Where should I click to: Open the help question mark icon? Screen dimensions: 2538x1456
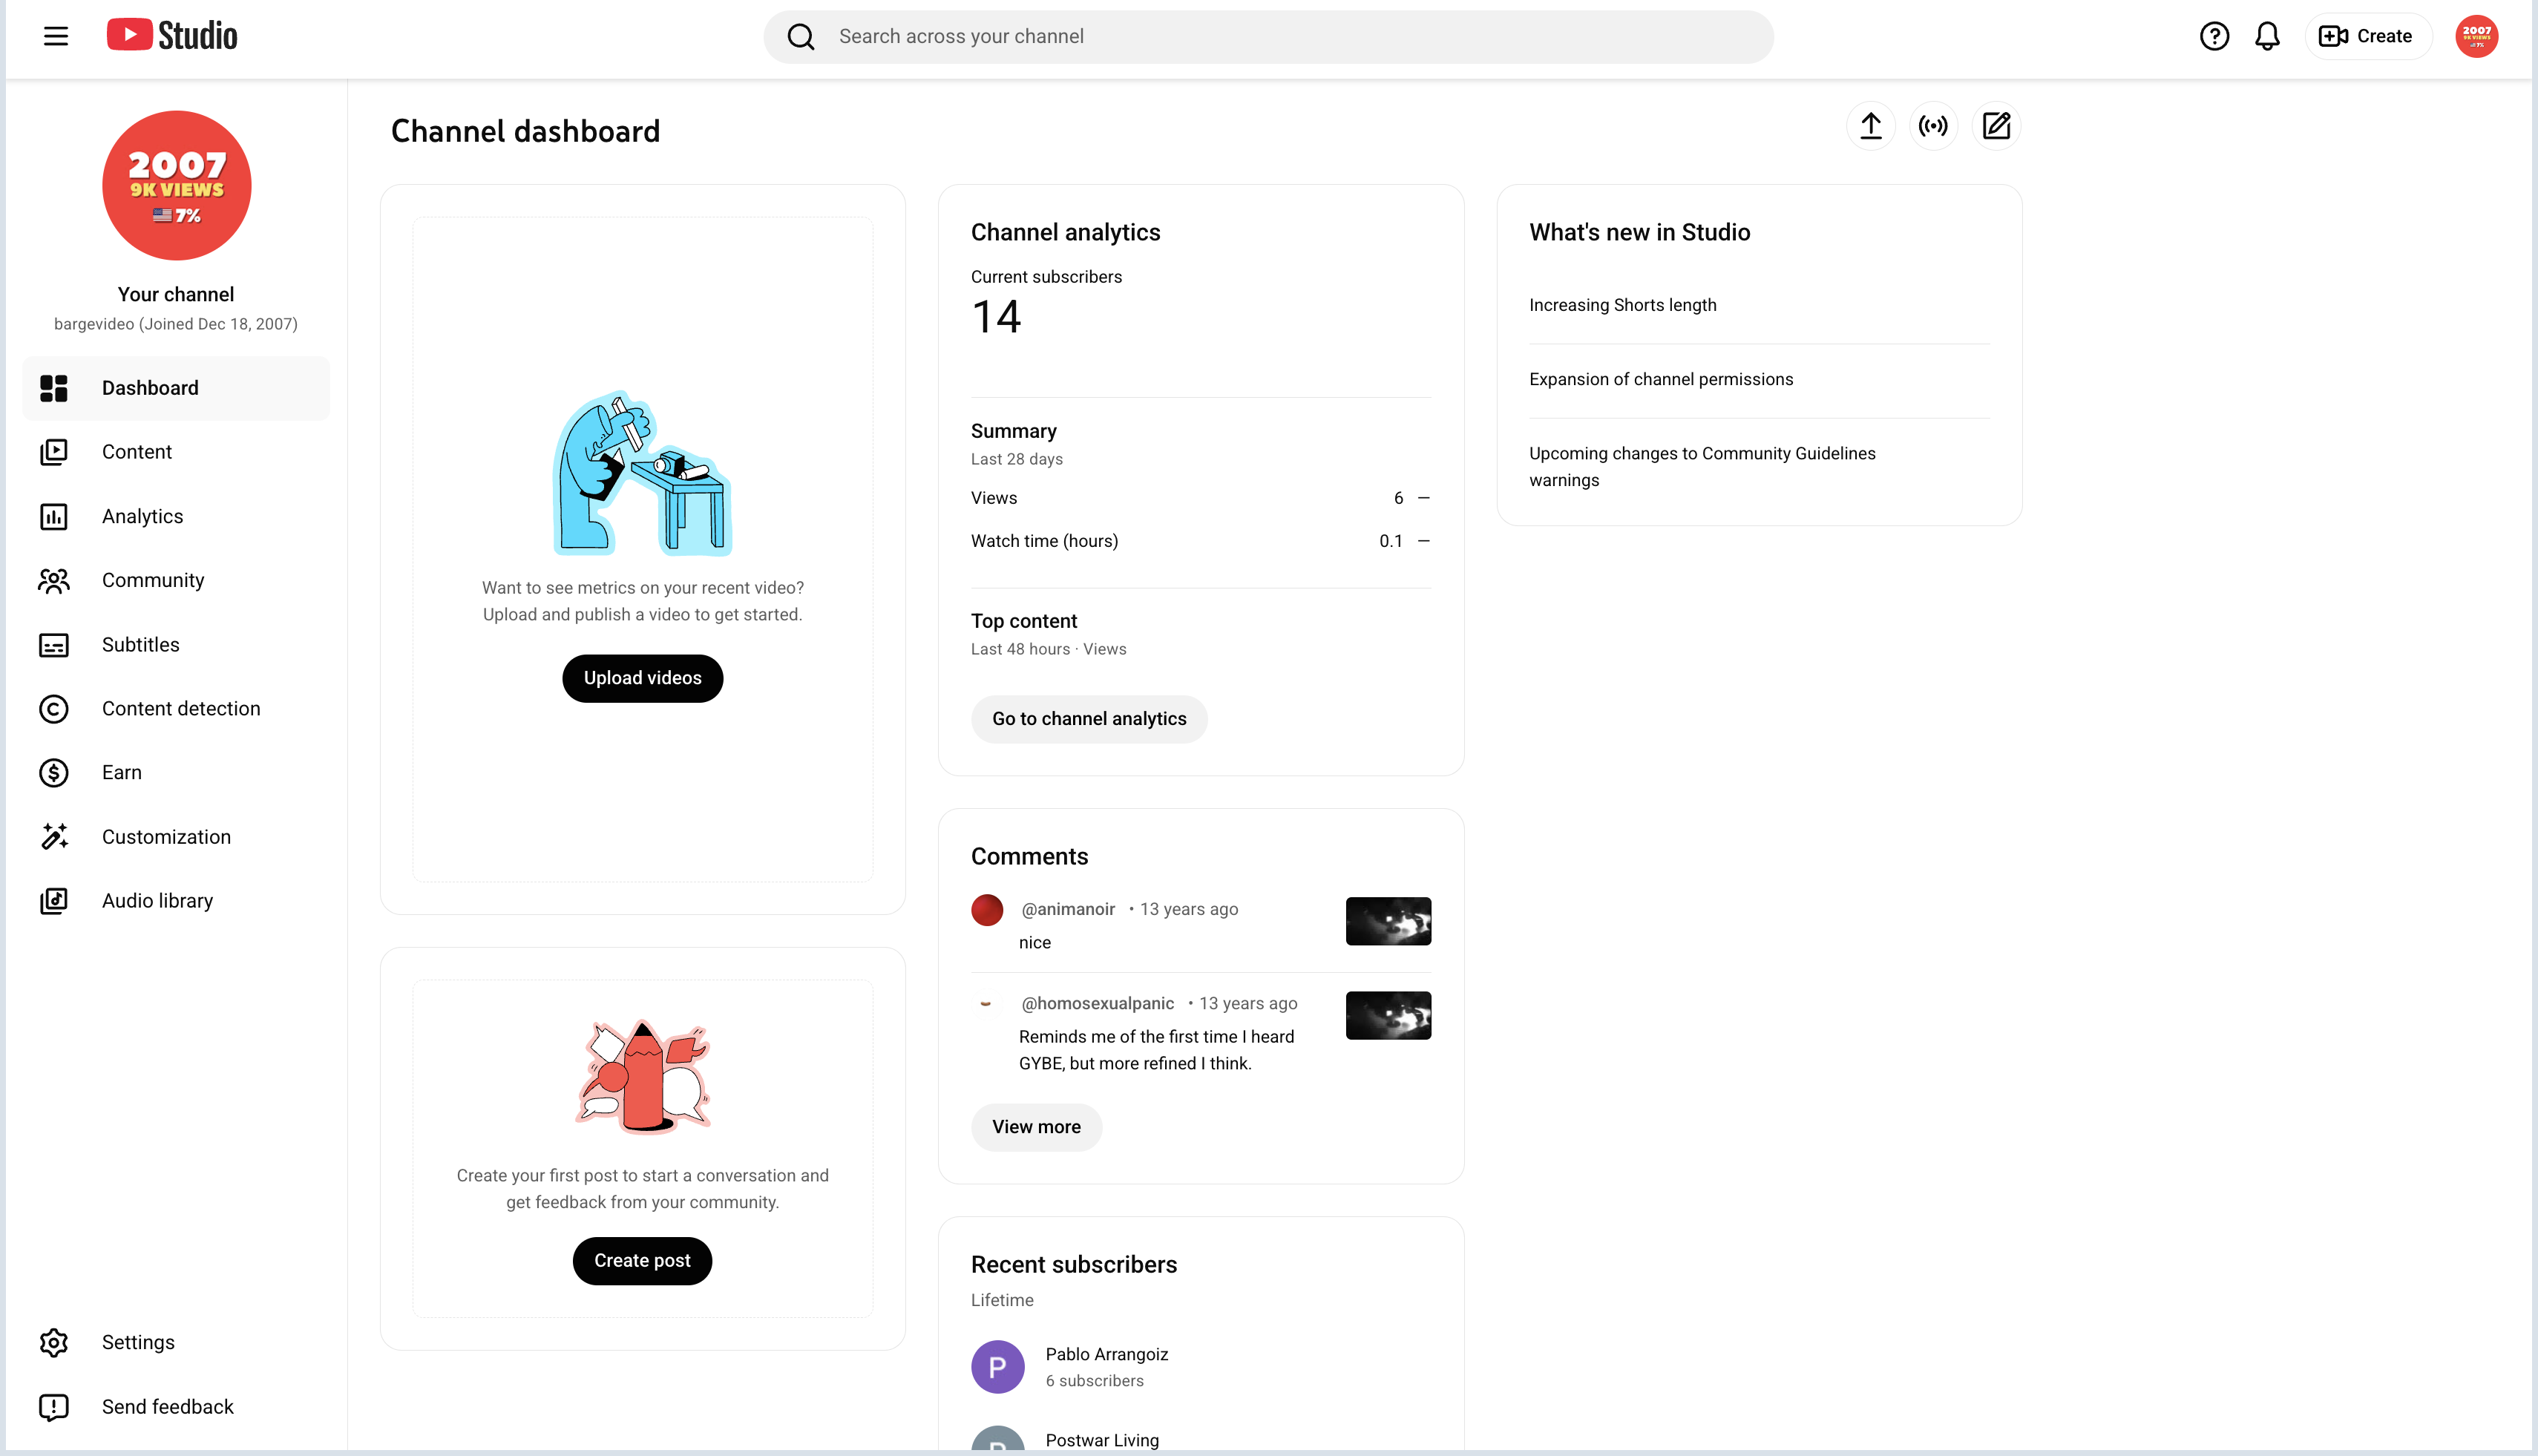click(2214, 36)
